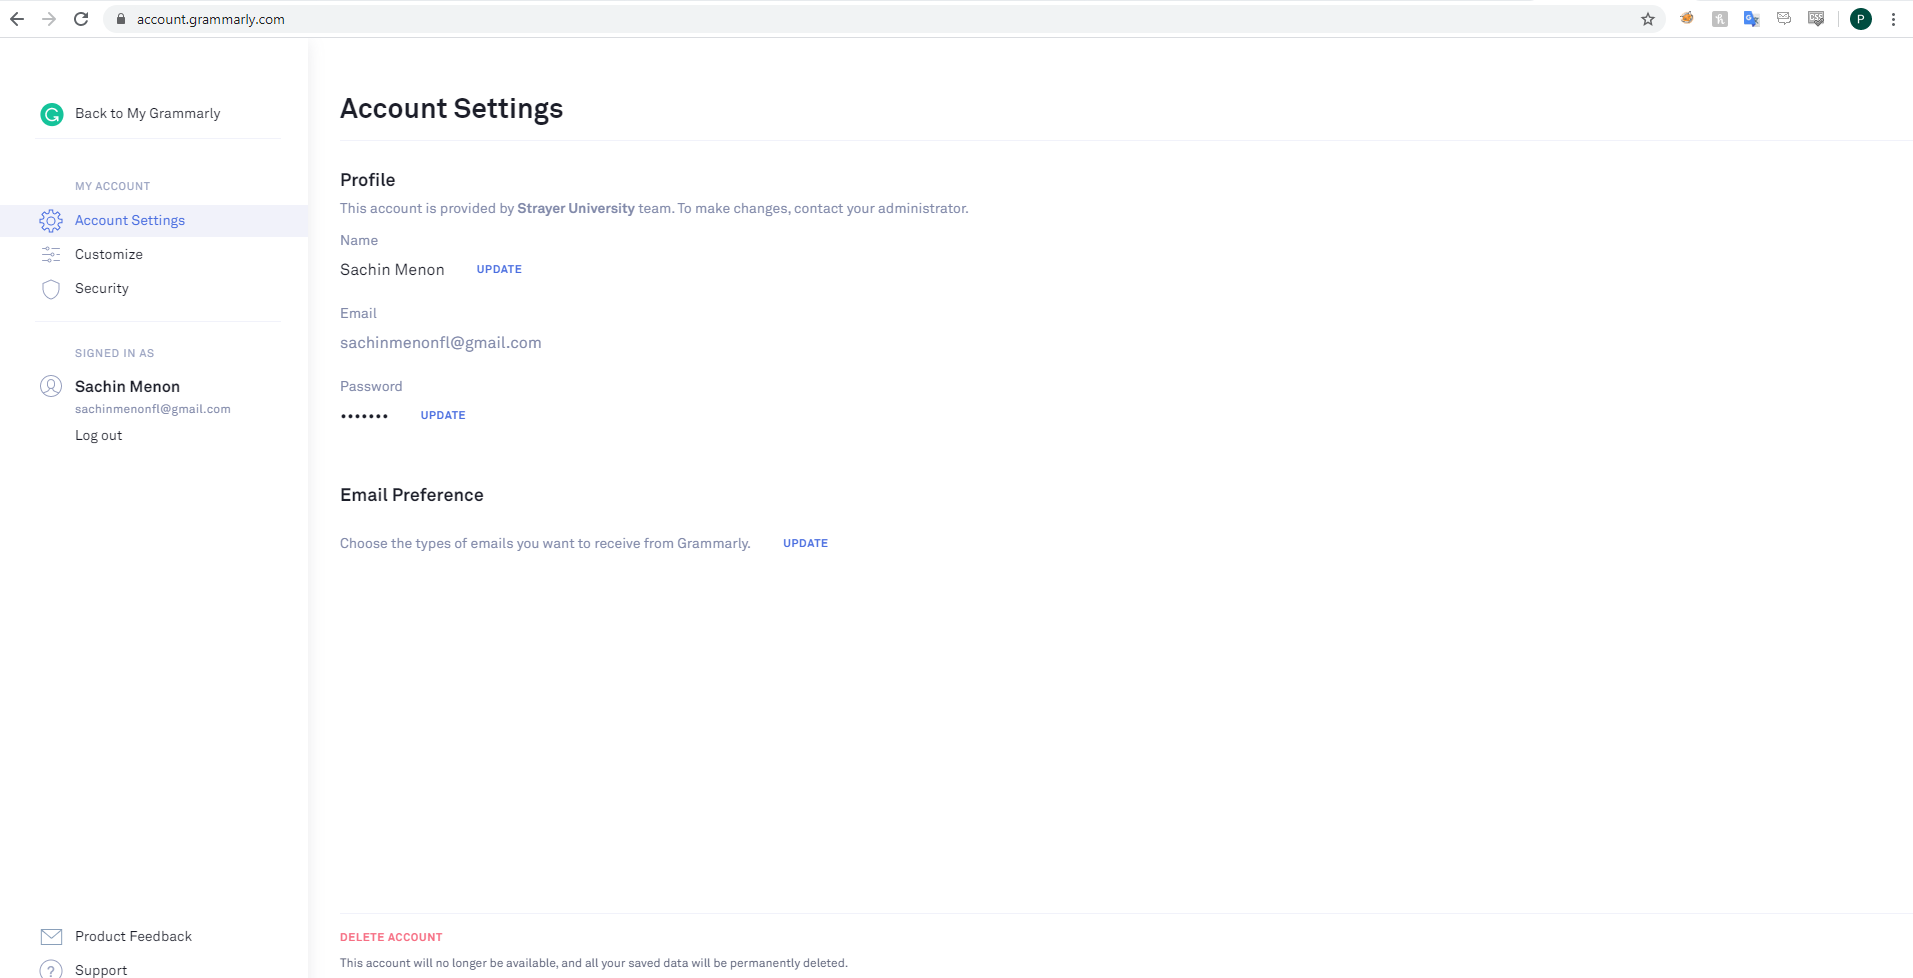Click the Grammarly logo icon
1913x978 pixels.
52,114
